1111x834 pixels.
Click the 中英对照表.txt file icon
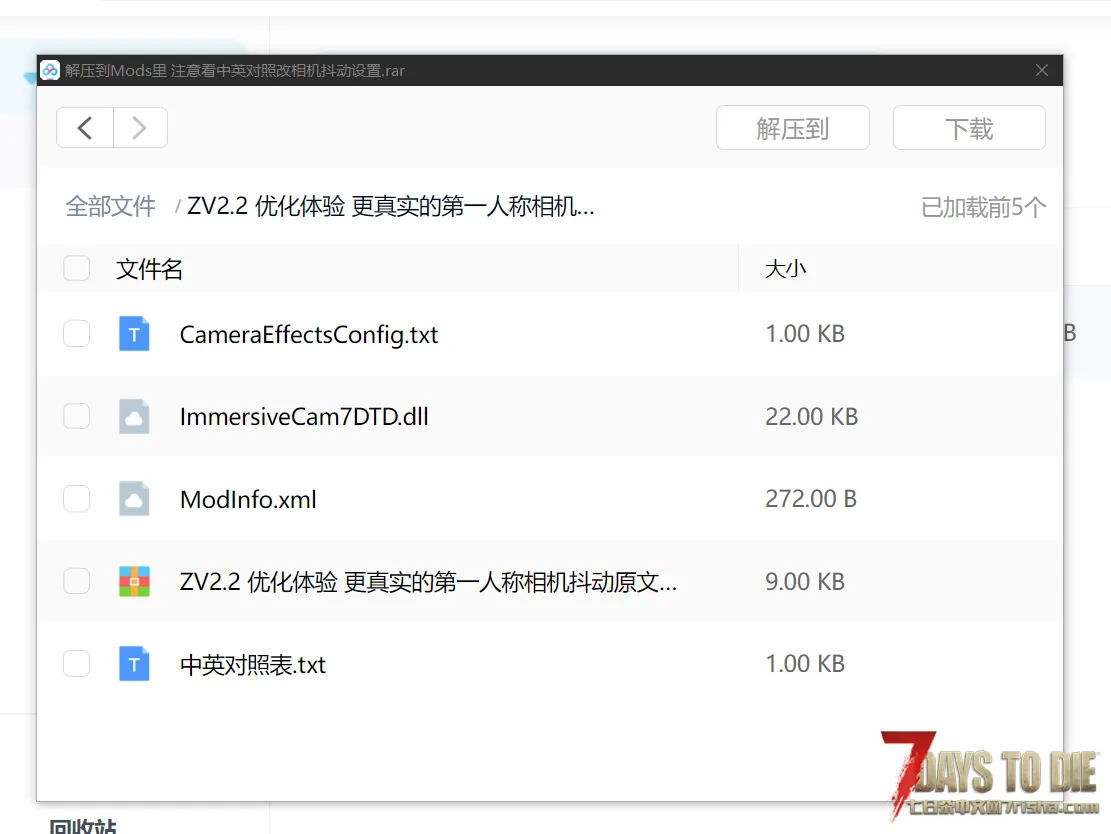tap(134, 664)
